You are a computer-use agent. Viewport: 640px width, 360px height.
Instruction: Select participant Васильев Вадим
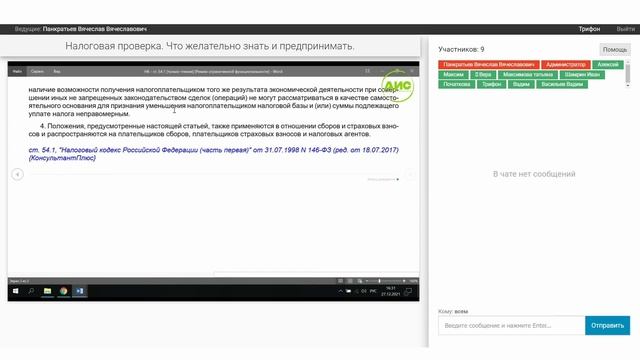tap(562, 84)
